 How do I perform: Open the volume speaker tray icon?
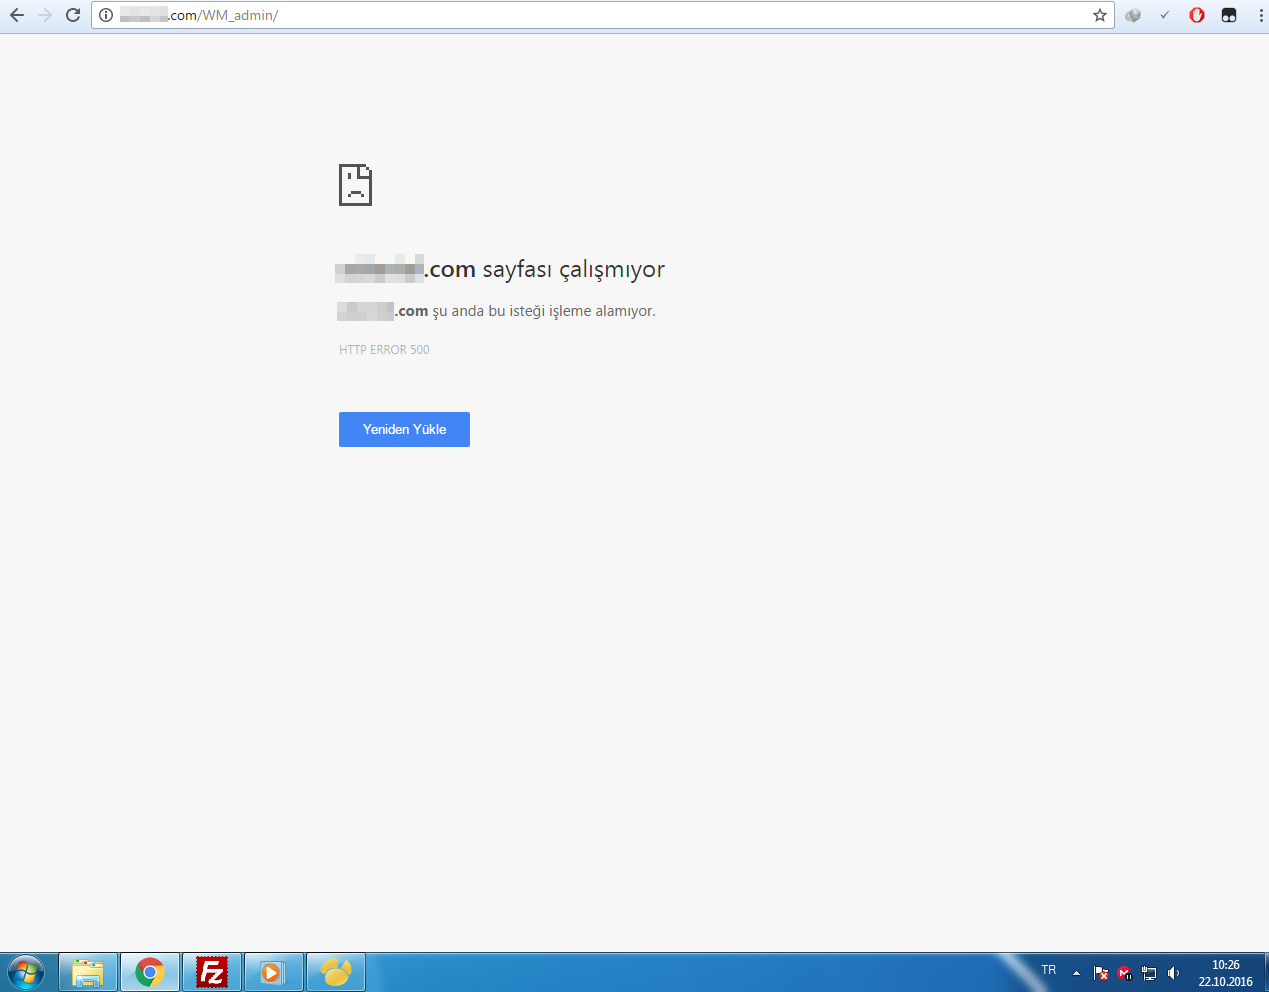[x=1174, y=973]
